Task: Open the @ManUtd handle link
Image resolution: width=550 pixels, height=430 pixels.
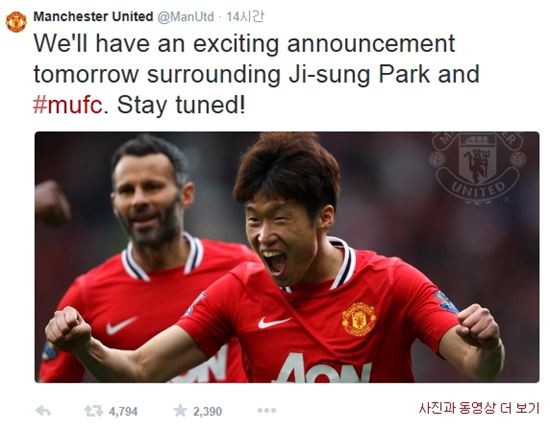Action: point(186,17)
